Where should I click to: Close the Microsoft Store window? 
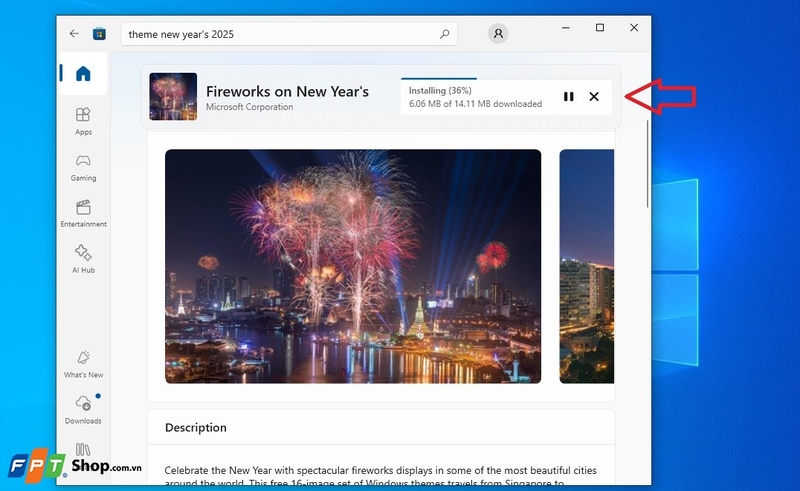634,28
